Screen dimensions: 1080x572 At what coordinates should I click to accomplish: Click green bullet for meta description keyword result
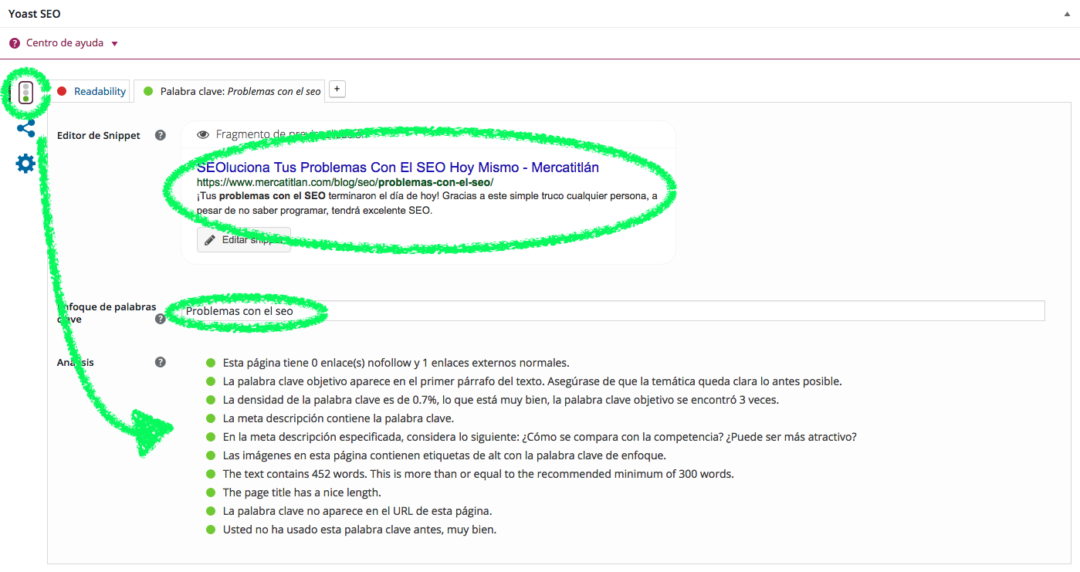coord(211,418)
